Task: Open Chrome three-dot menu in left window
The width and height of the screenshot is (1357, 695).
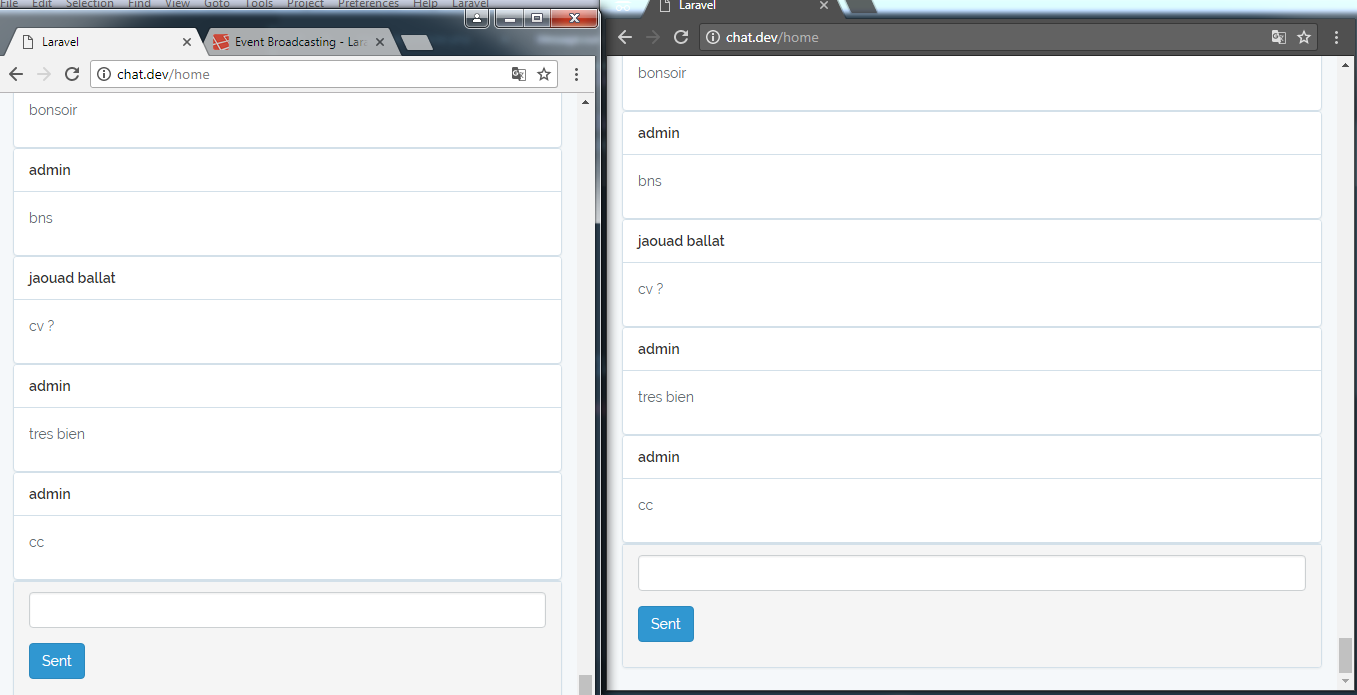Action: click(x=577, y=74)
